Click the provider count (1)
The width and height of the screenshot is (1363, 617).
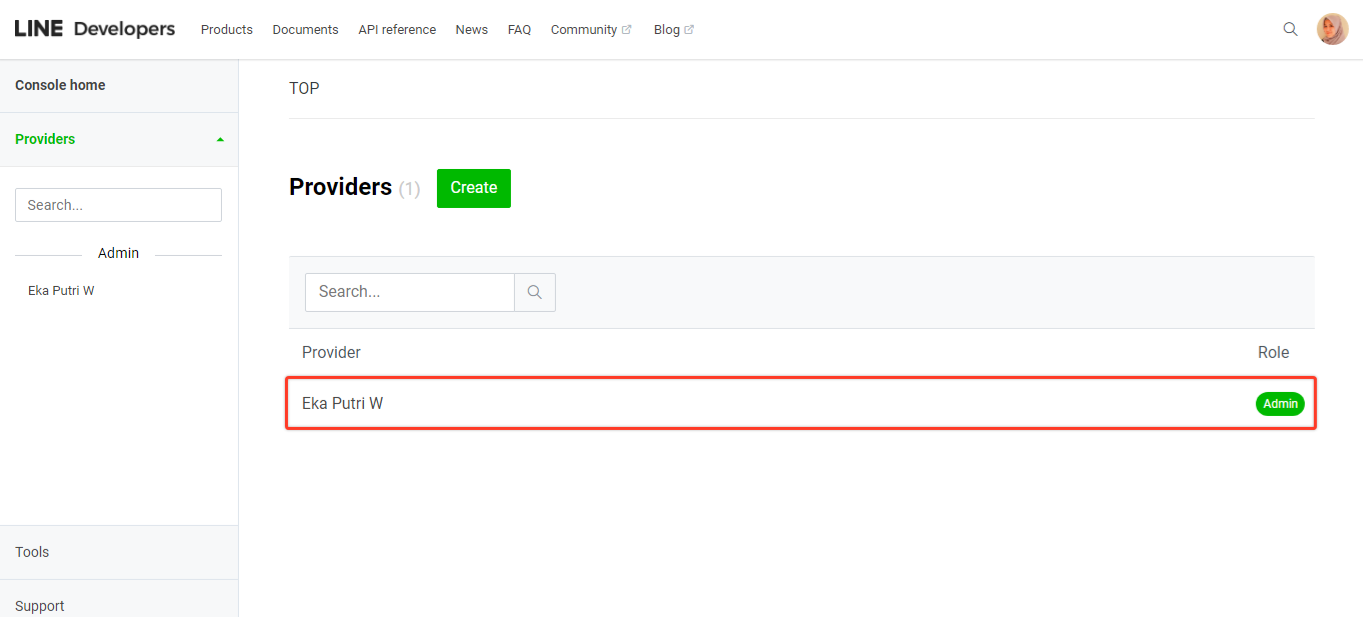(x=410, y=189)
